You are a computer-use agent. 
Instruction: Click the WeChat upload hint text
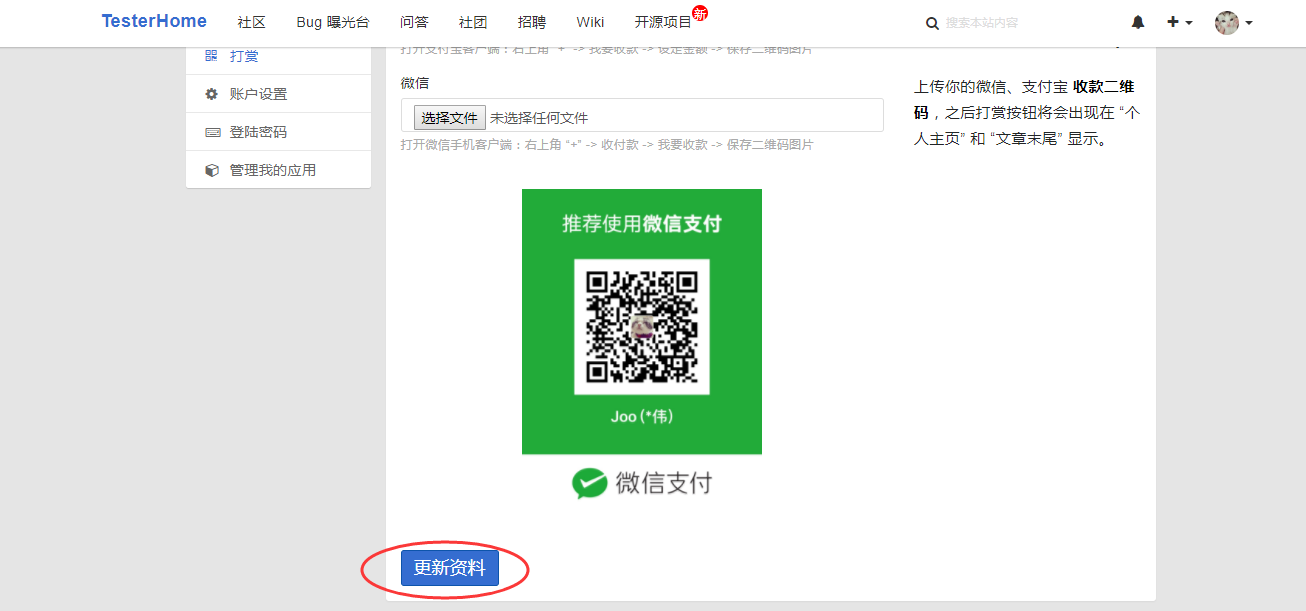(x=607, y=145)
